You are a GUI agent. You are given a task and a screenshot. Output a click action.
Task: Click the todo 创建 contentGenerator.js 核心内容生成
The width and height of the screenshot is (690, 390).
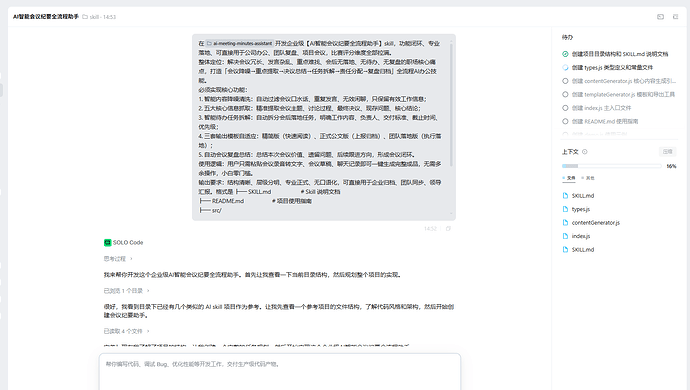coord(624,81)
